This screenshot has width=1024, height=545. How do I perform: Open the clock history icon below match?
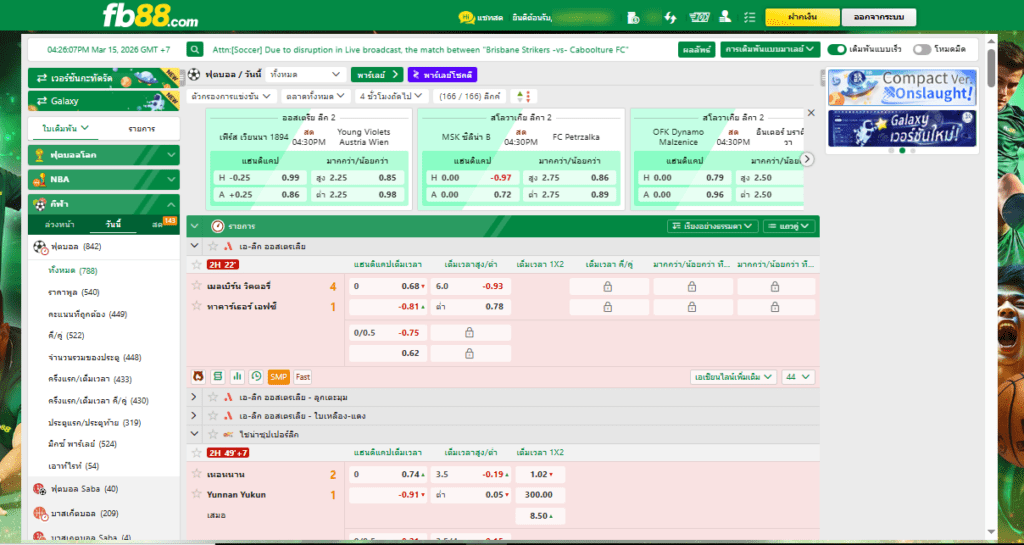(256, 377)
